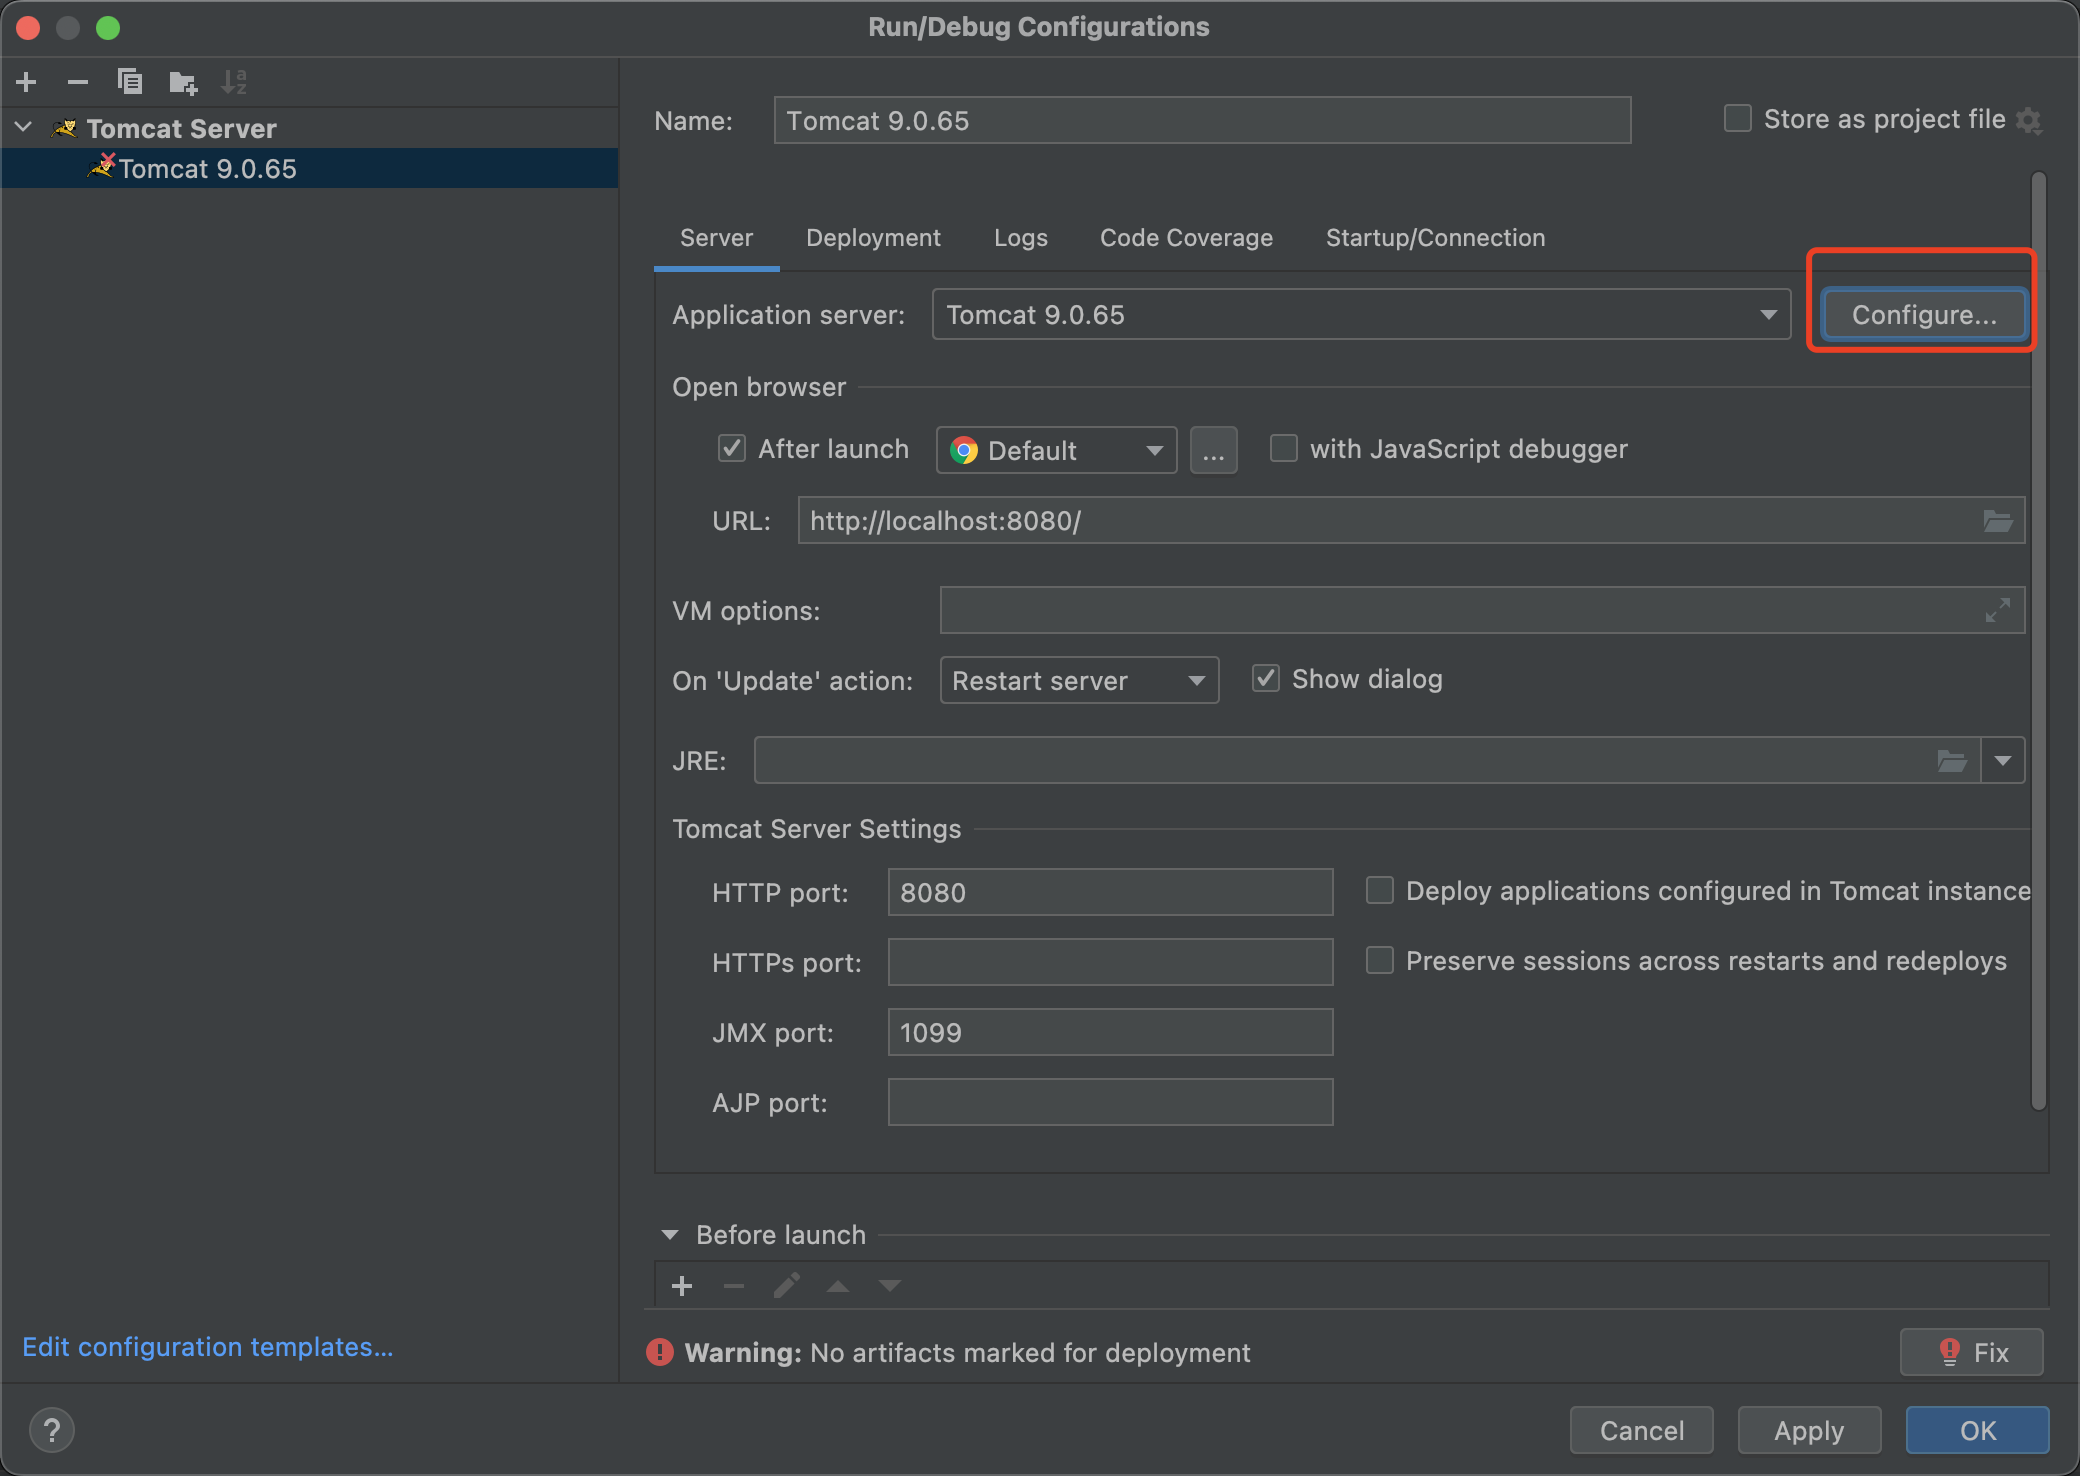Add a Before launch task
Viewport: 2080px width, 1476px height.
(x=682, y=1286)
